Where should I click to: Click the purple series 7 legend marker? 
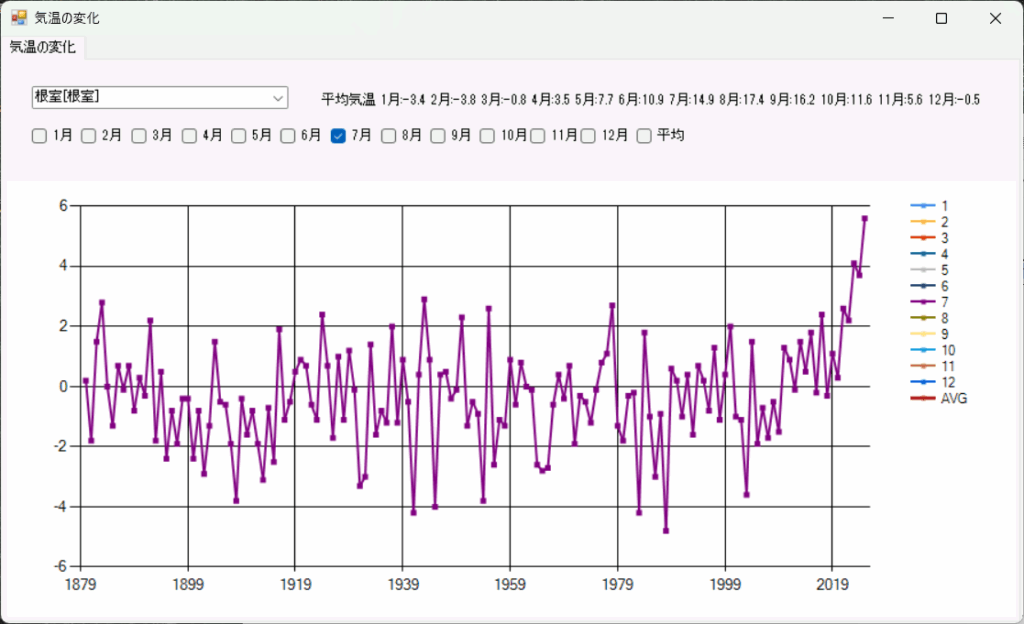point(921,302)
